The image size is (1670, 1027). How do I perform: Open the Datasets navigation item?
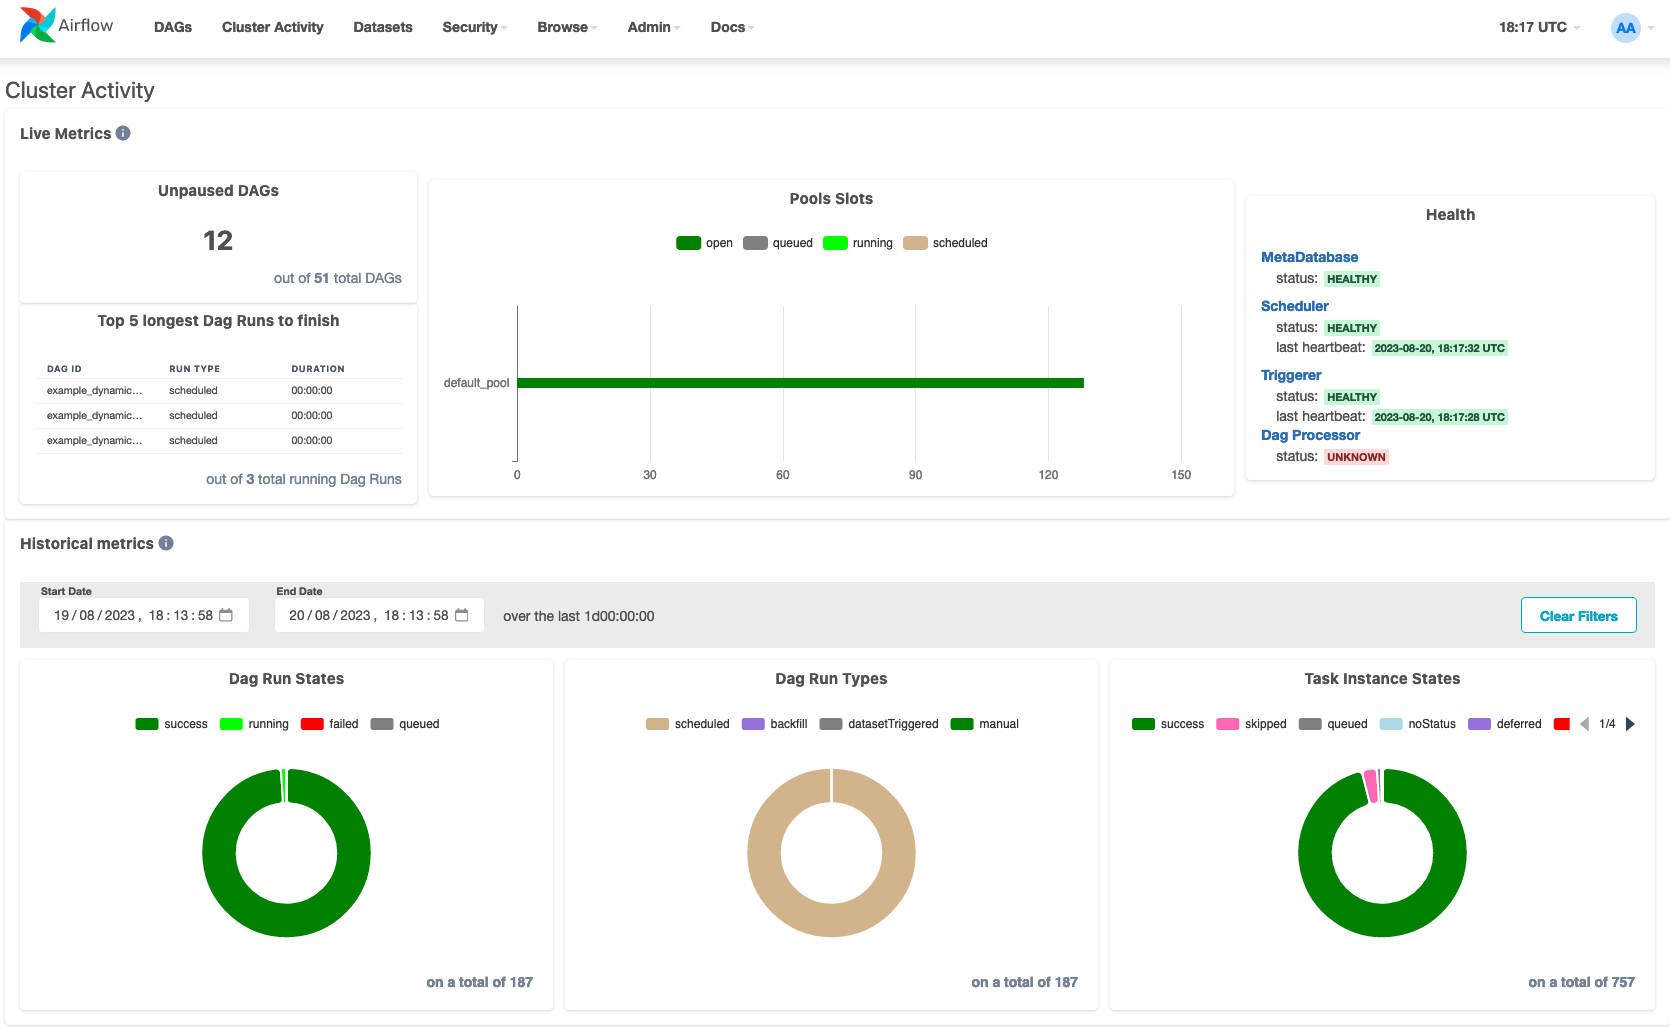[x=383, y=27]
